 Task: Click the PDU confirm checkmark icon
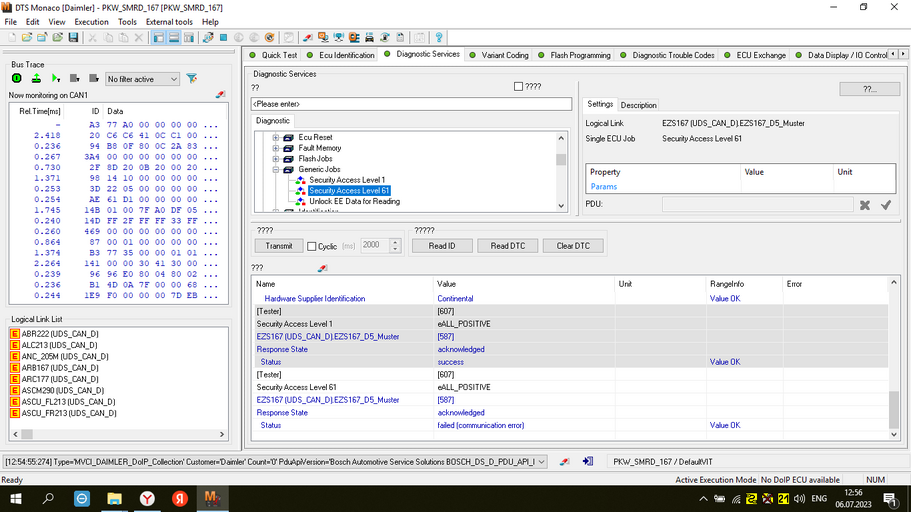pos(885,205)
